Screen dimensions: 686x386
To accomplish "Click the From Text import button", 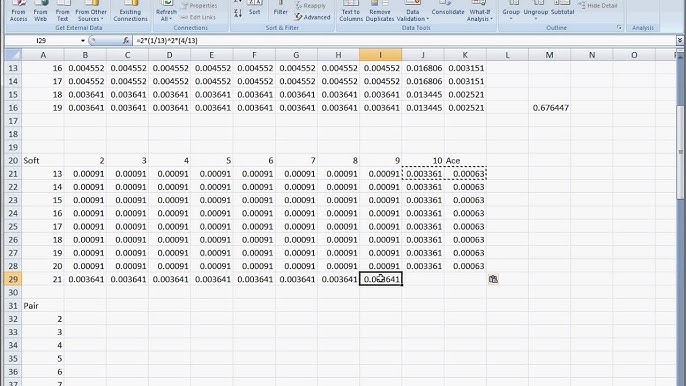I will 62,11.
